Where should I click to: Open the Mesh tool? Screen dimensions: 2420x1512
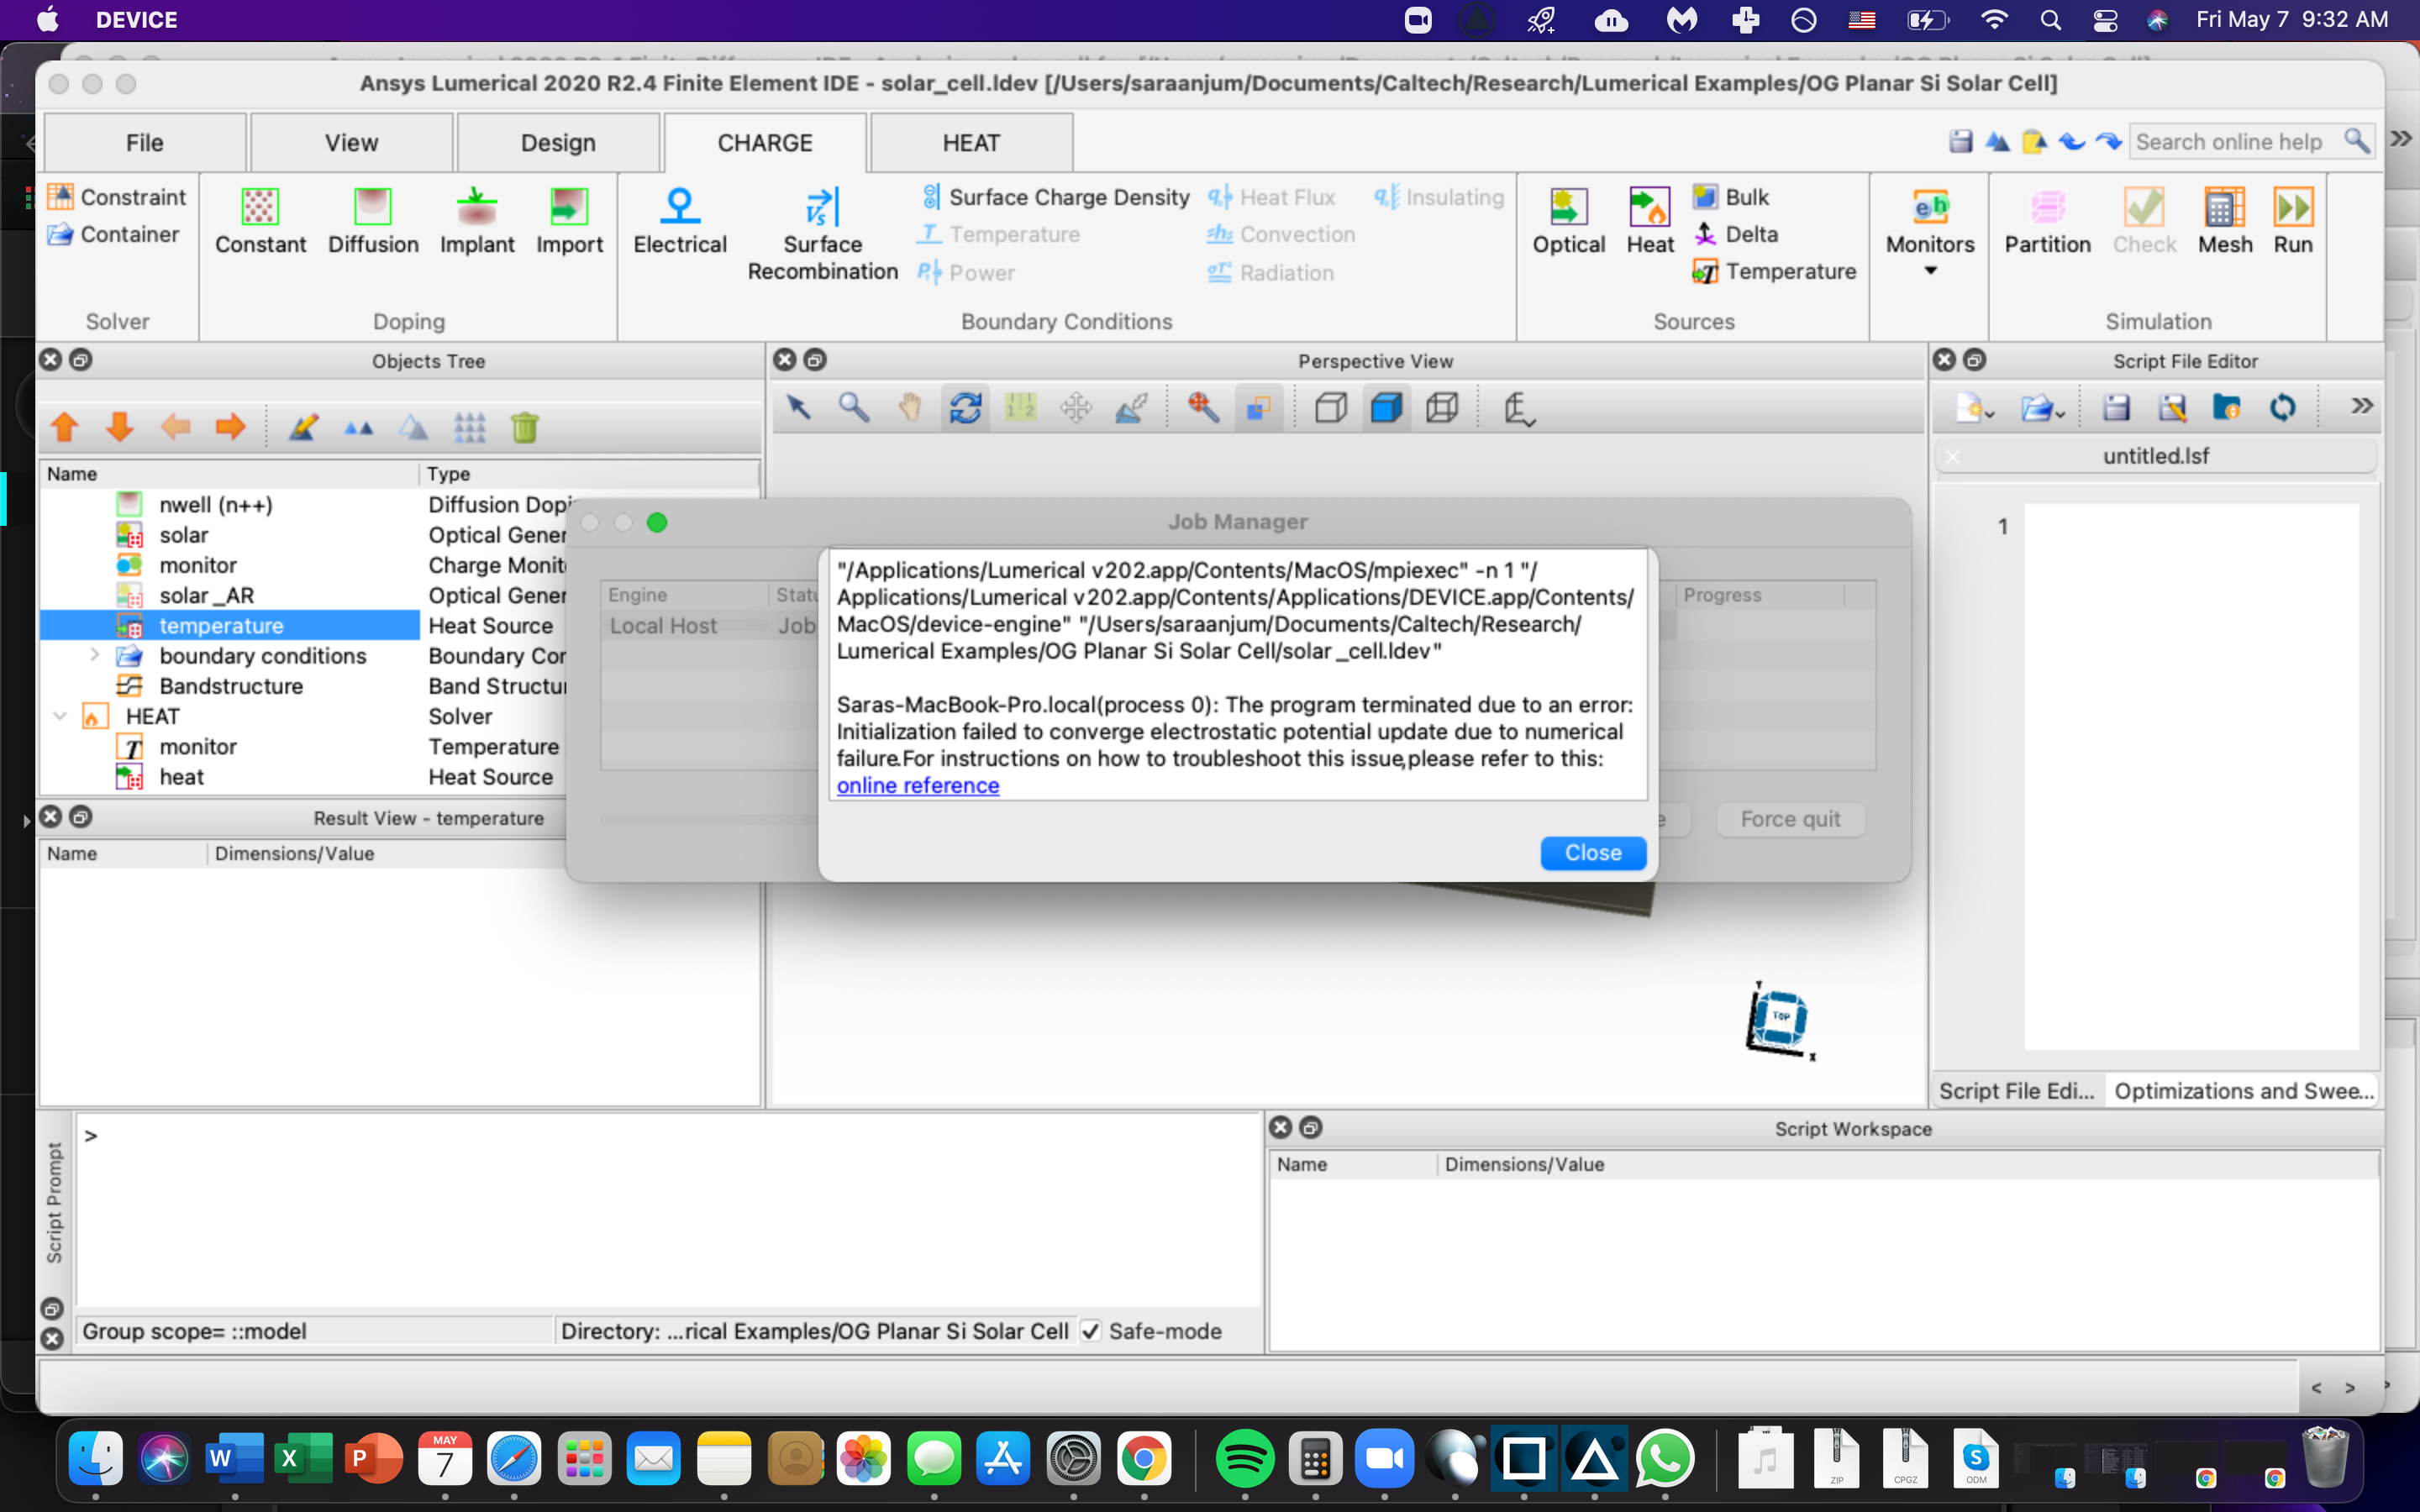tap(2225, 222)
